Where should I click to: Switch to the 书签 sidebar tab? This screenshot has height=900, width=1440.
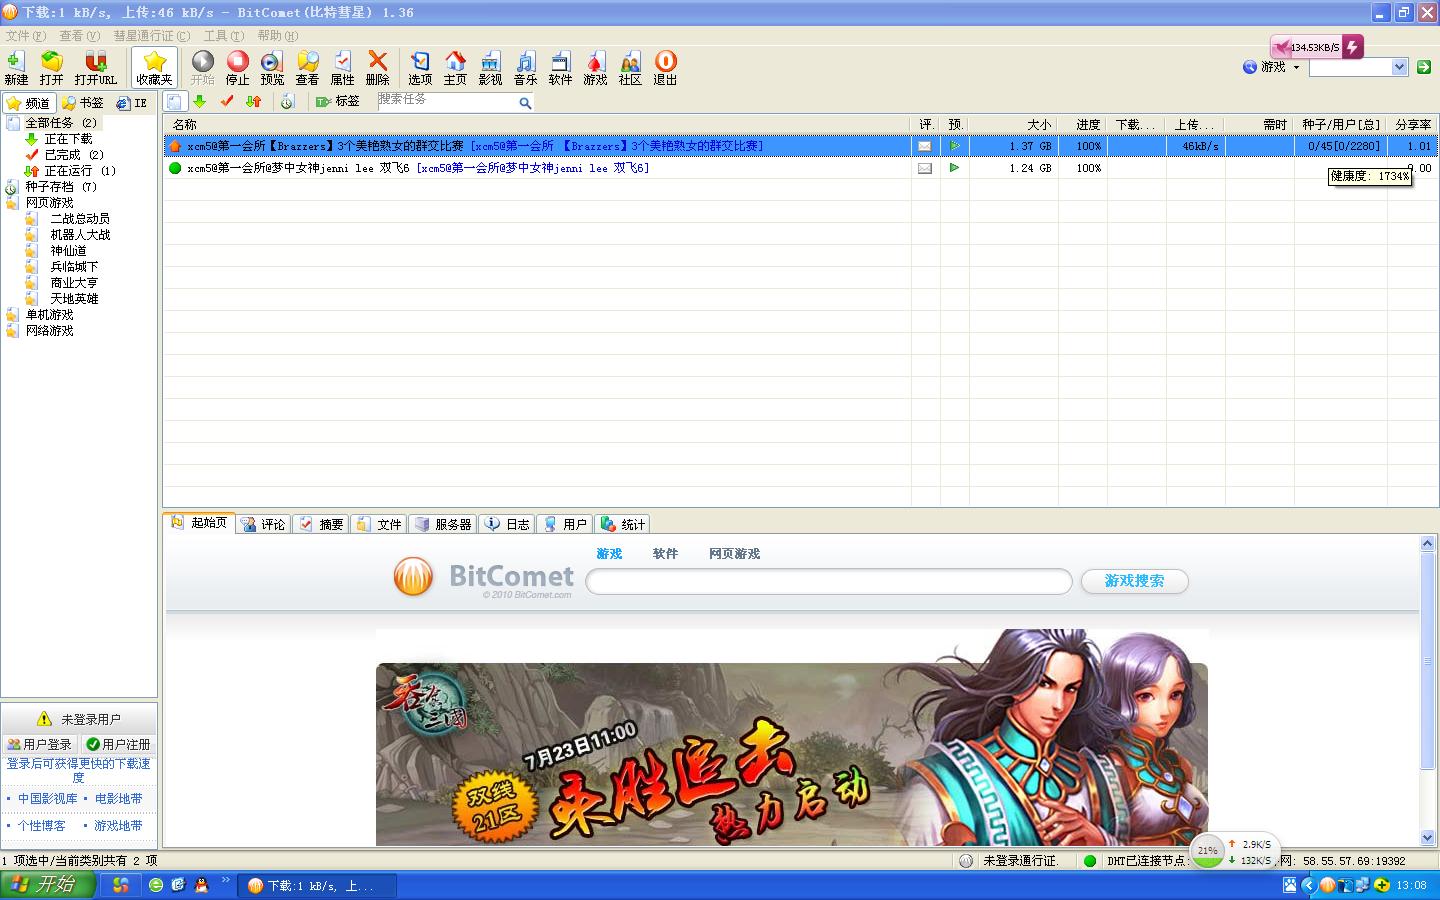(82, 103)
